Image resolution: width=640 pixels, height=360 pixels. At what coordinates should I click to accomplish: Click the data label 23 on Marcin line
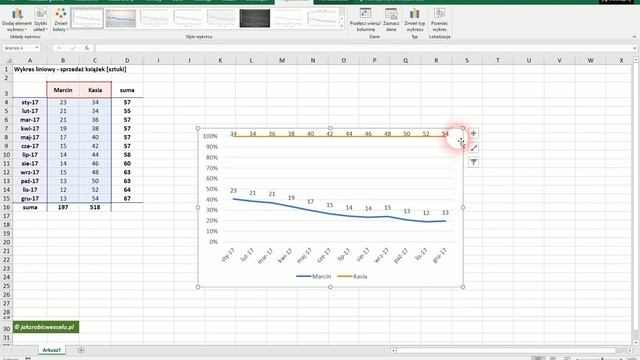tap(233, 191)
